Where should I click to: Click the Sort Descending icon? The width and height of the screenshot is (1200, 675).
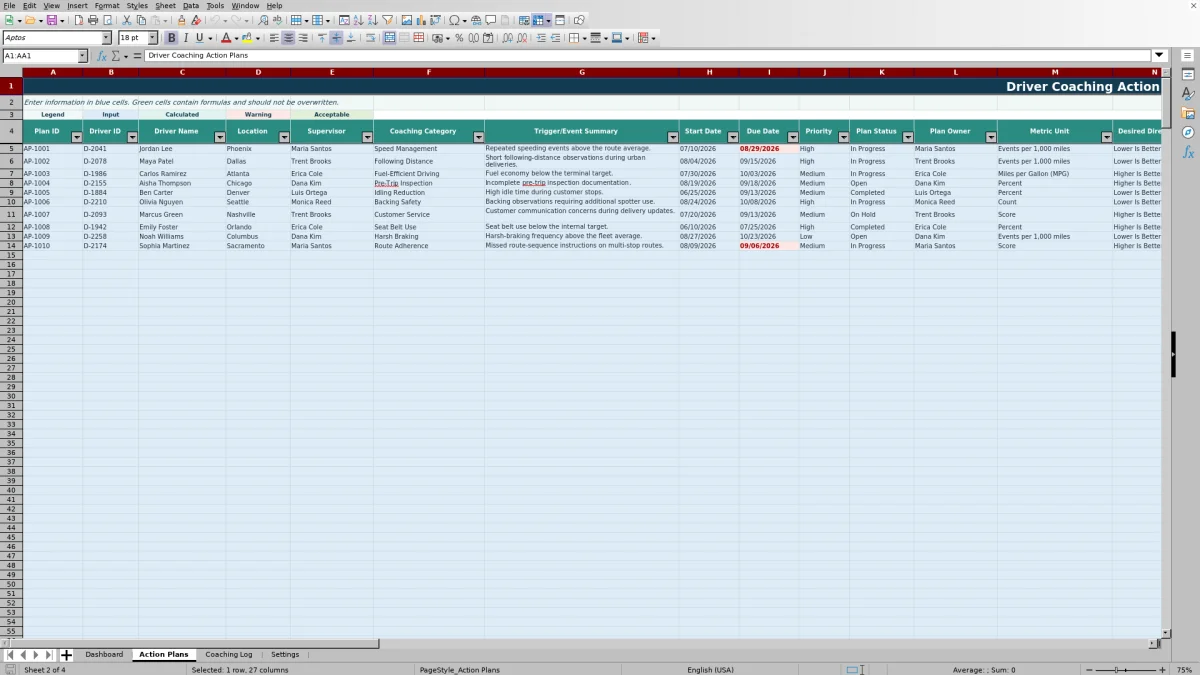pos(372,20)
